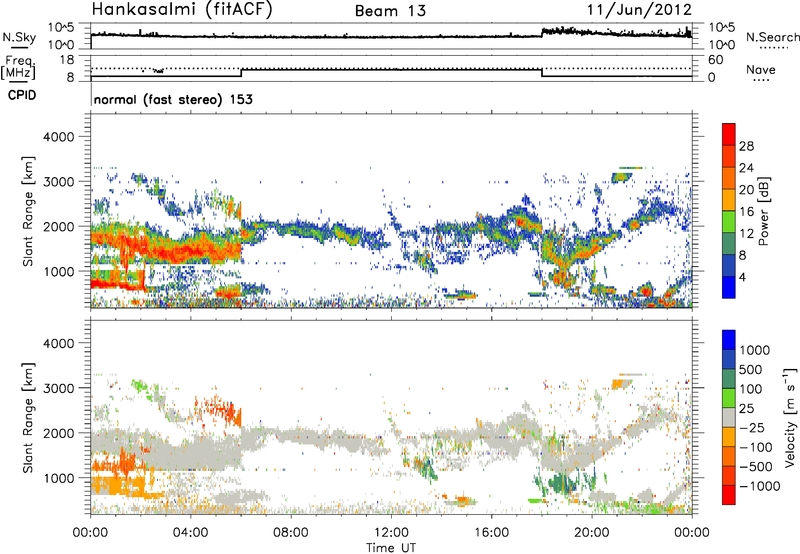The image size is (800, 554).
Task: Click the 1000 tick on velocity colorbar
Action: tap(755, 350)
